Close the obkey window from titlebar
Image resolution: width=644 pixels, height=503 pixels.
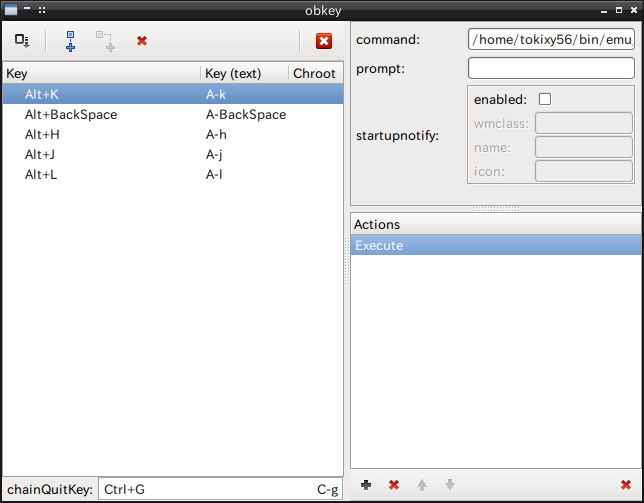point(634,10)
